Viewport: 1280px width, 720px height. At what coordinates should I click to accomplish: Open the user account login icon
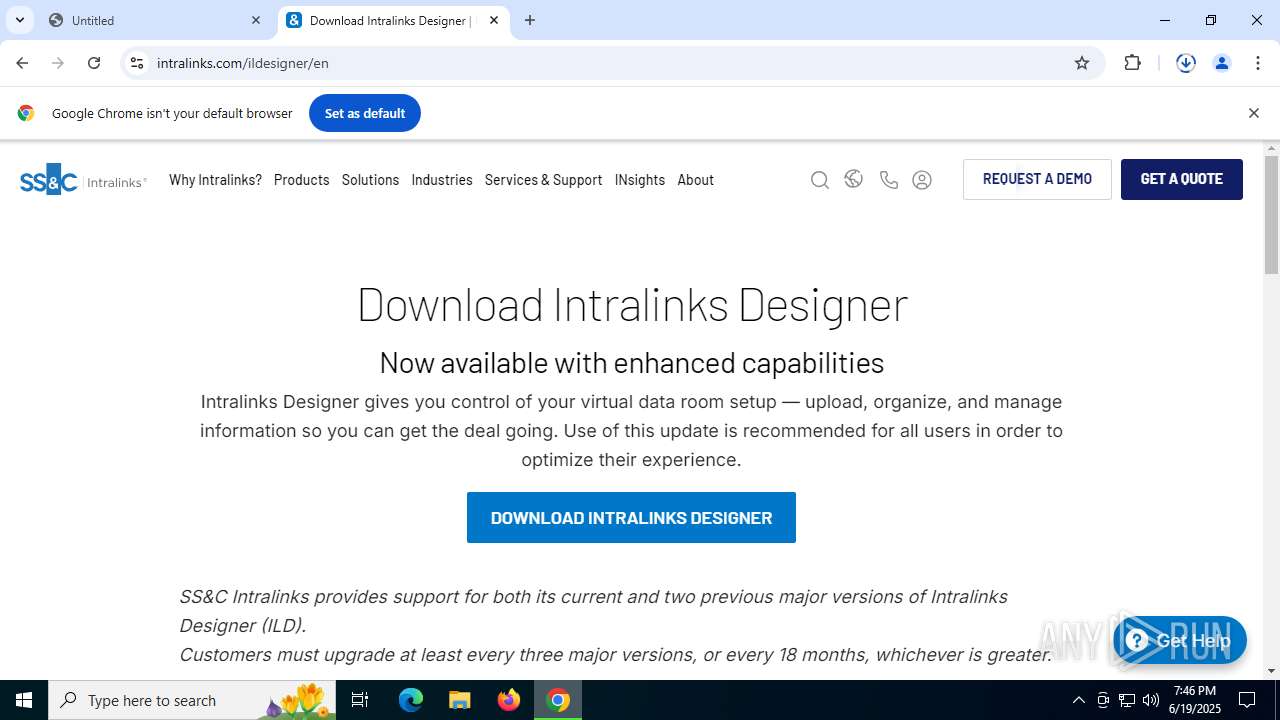click(922, 180)
